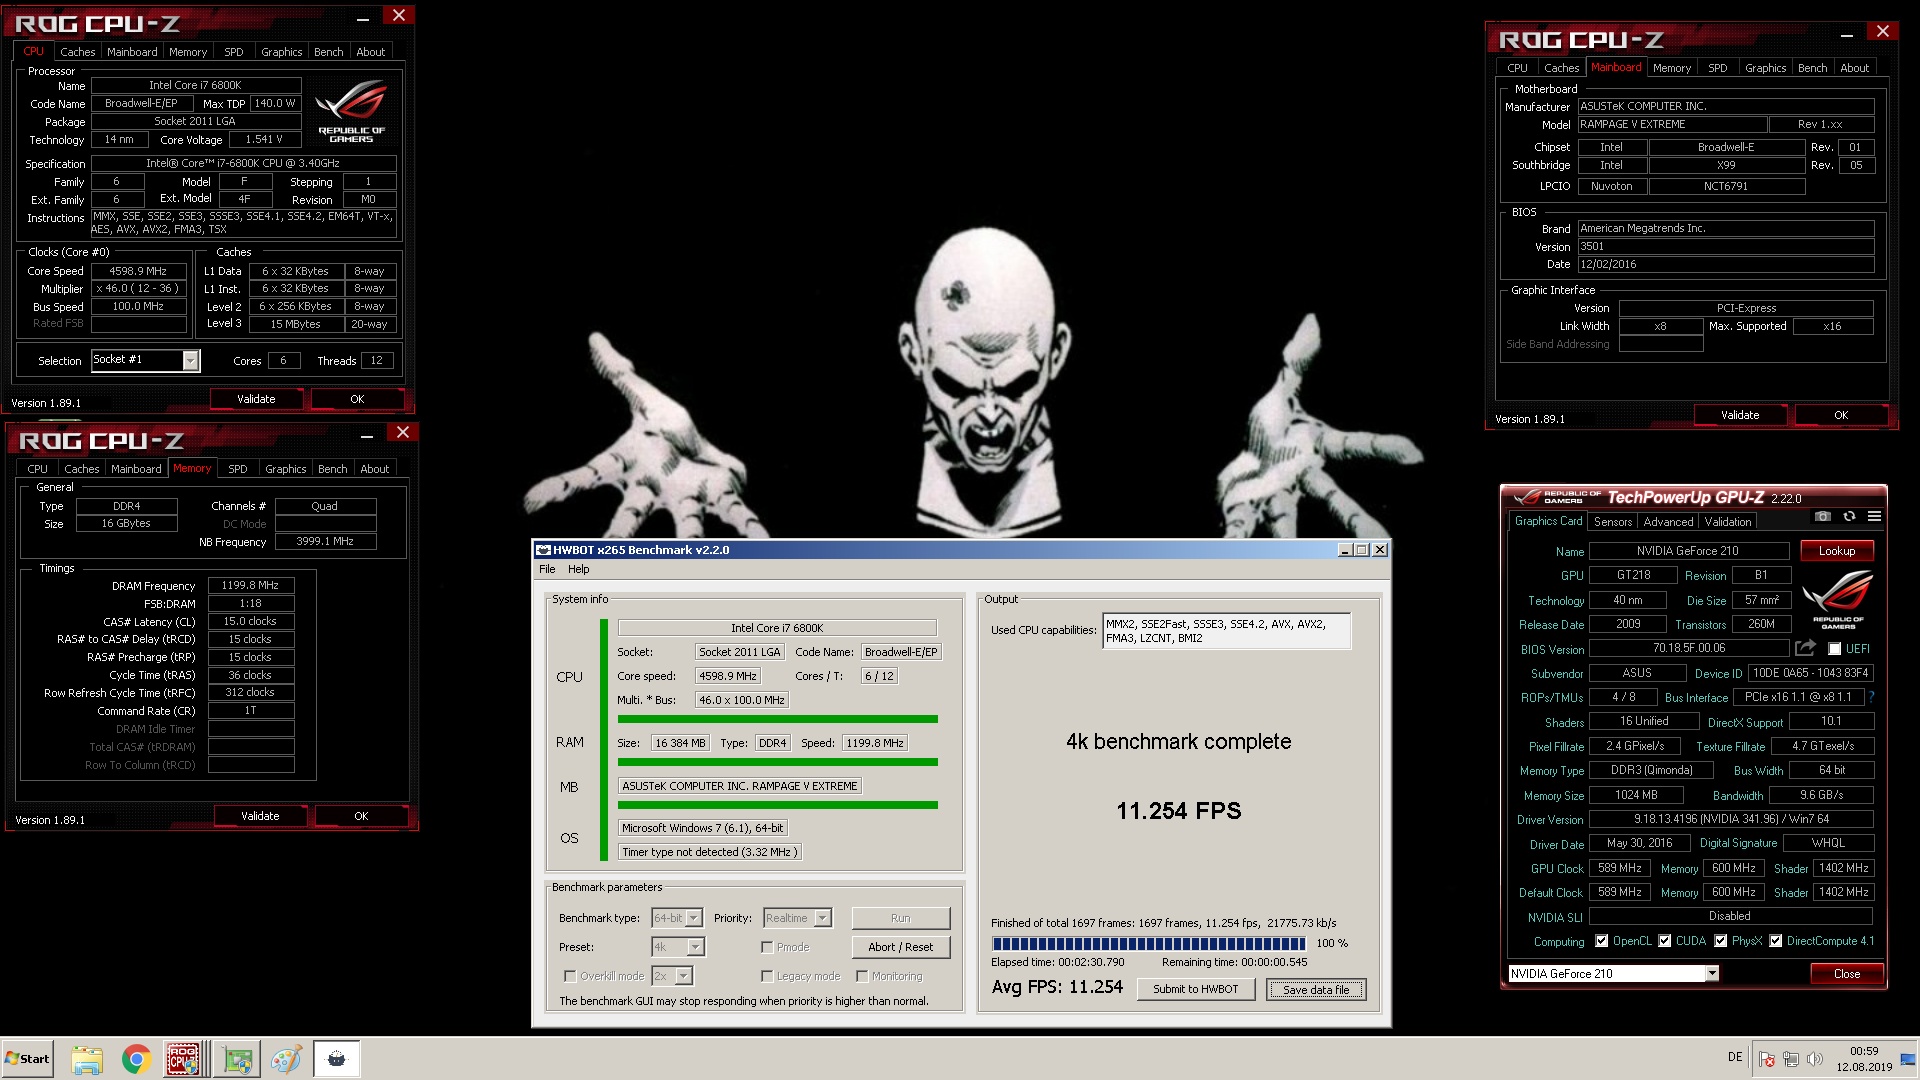
Task: Click the GPU-Z screenshot camera icon
Action: coord(1822,517)
